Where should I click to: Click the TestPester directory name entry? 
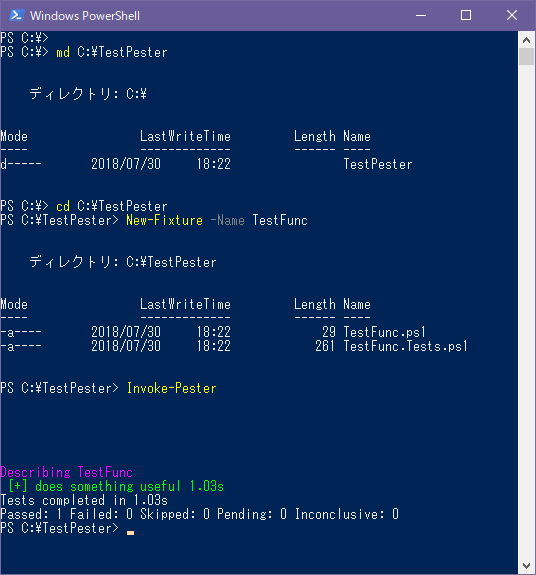[378, 164]
